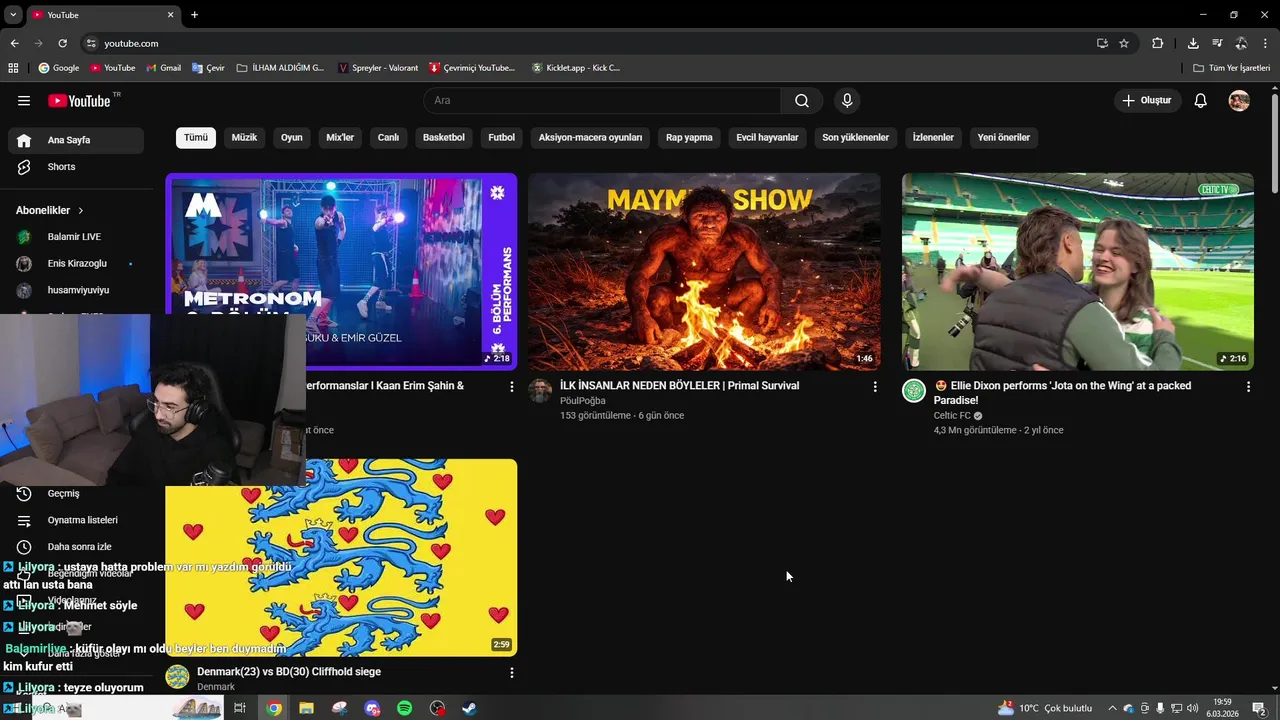Viewport: 1280px width, 720px height.
Task: Play the MAYMUN SHOW campfire thumbnail
Action: point(704,272)
